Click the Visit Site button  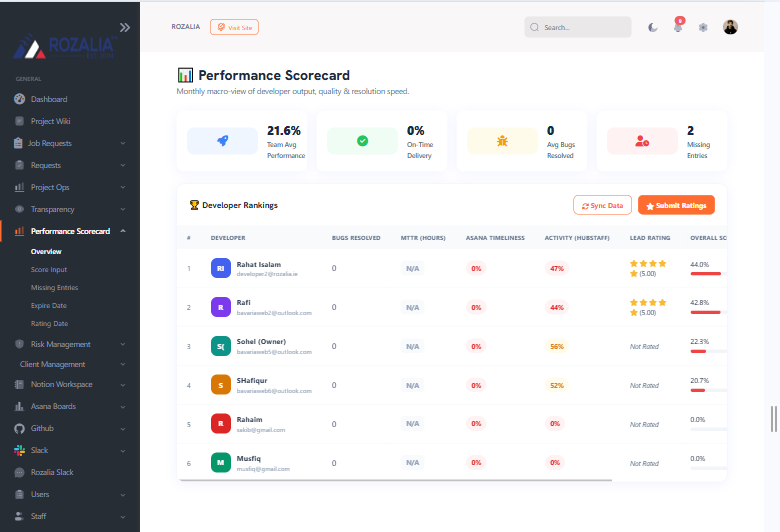[x=234, y=27]
